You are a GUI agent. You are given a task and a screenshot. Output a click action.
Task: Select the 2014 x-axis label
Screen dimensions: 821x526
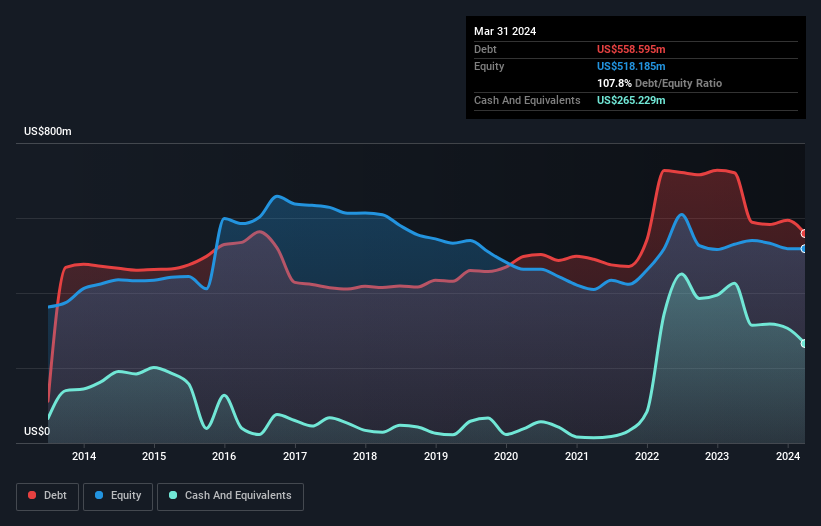tap(84, 456)
